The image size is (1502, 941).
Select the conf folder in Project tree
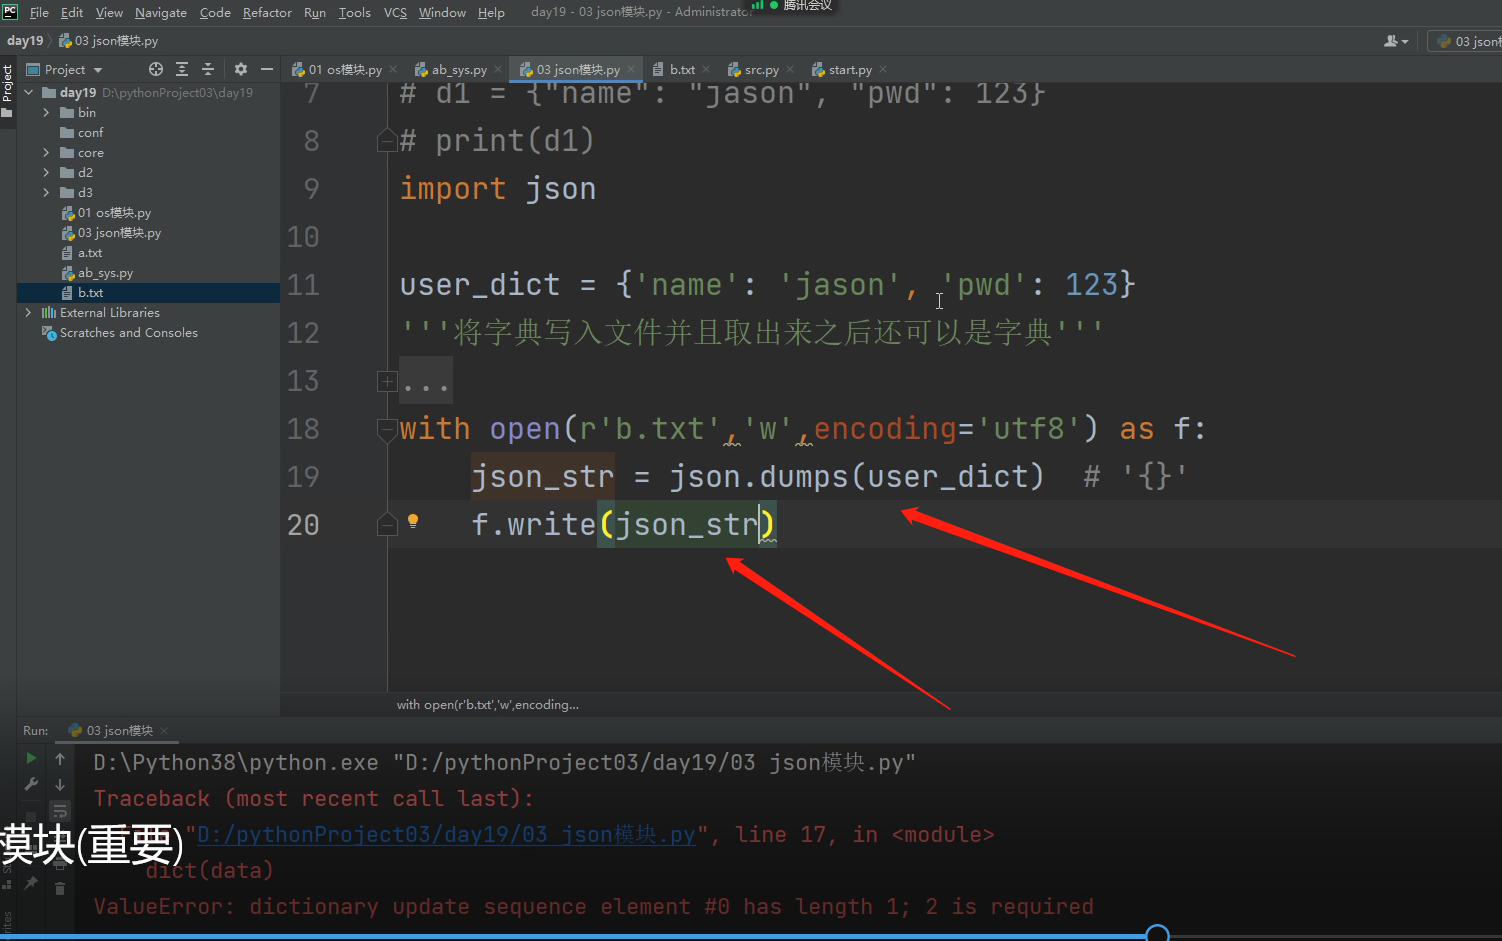click(x=148, y=133)
